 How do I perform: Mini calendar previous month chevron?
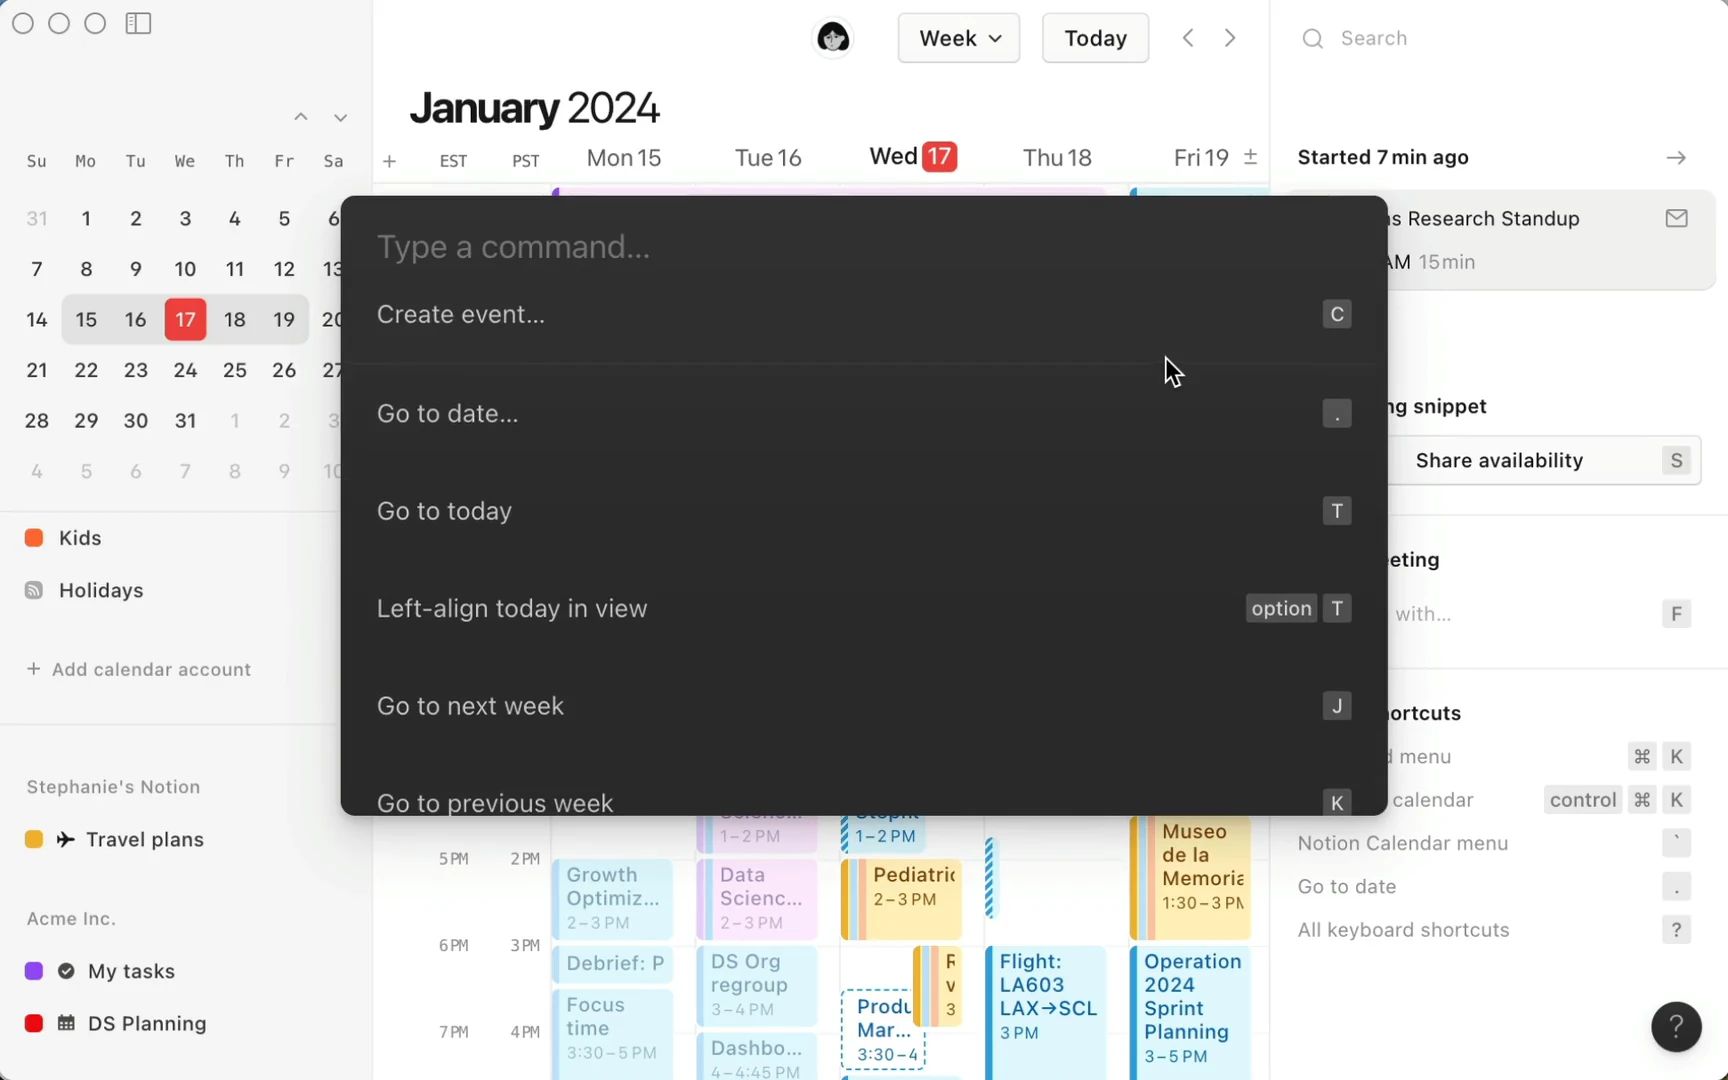pyautogui.click(x=301, y=117)
